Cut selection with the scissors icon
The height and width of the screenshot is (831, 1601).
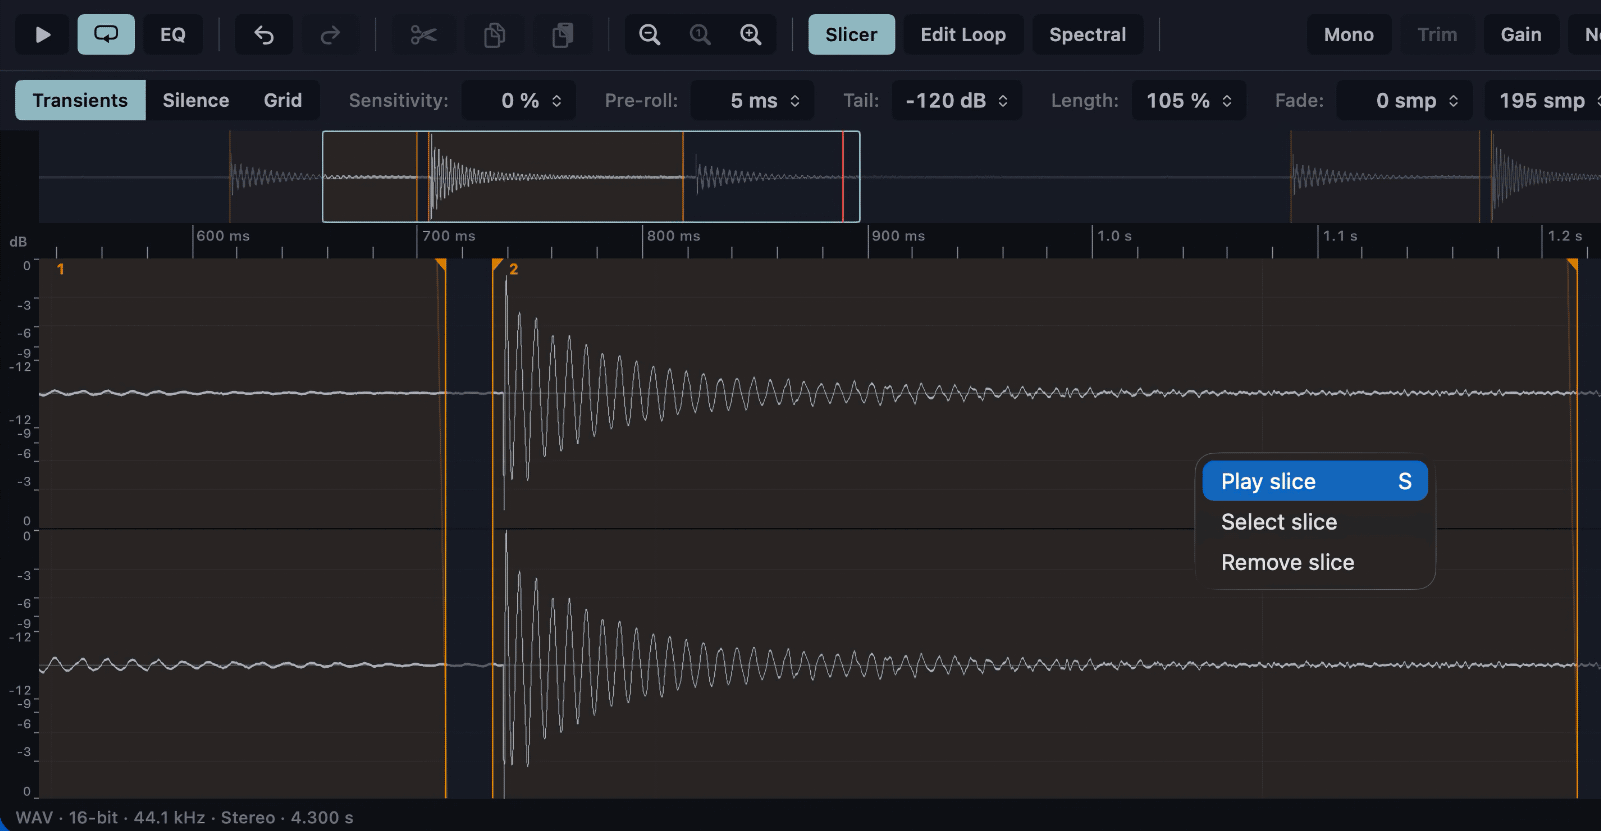(423, 35)
